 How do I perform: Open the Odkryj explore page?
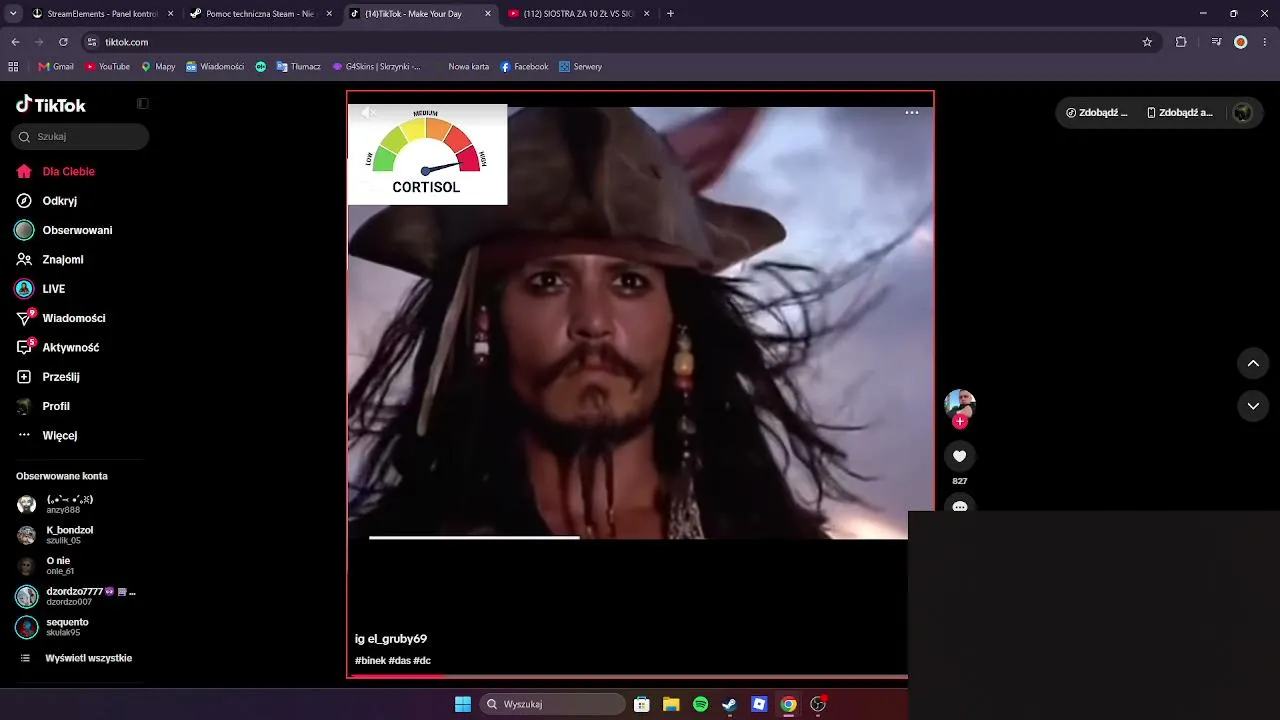(47, 201)
